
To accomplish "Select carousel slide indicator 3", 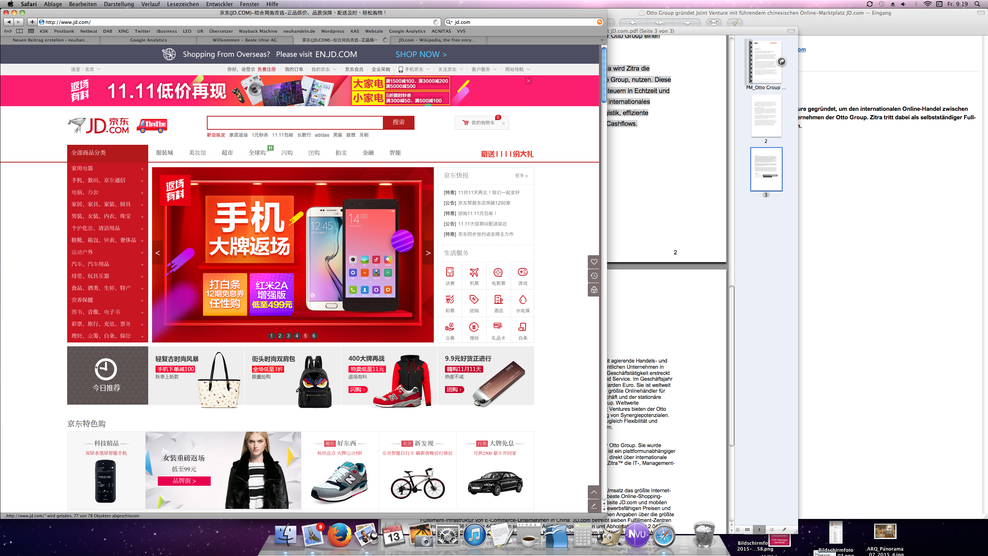I will 289,336.
